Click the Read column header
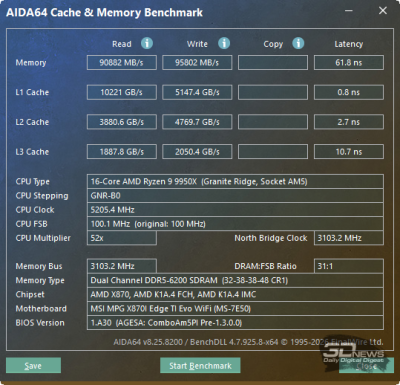Image resolution: width=400 pixels, height=385 pixels. tap(122, 44)
